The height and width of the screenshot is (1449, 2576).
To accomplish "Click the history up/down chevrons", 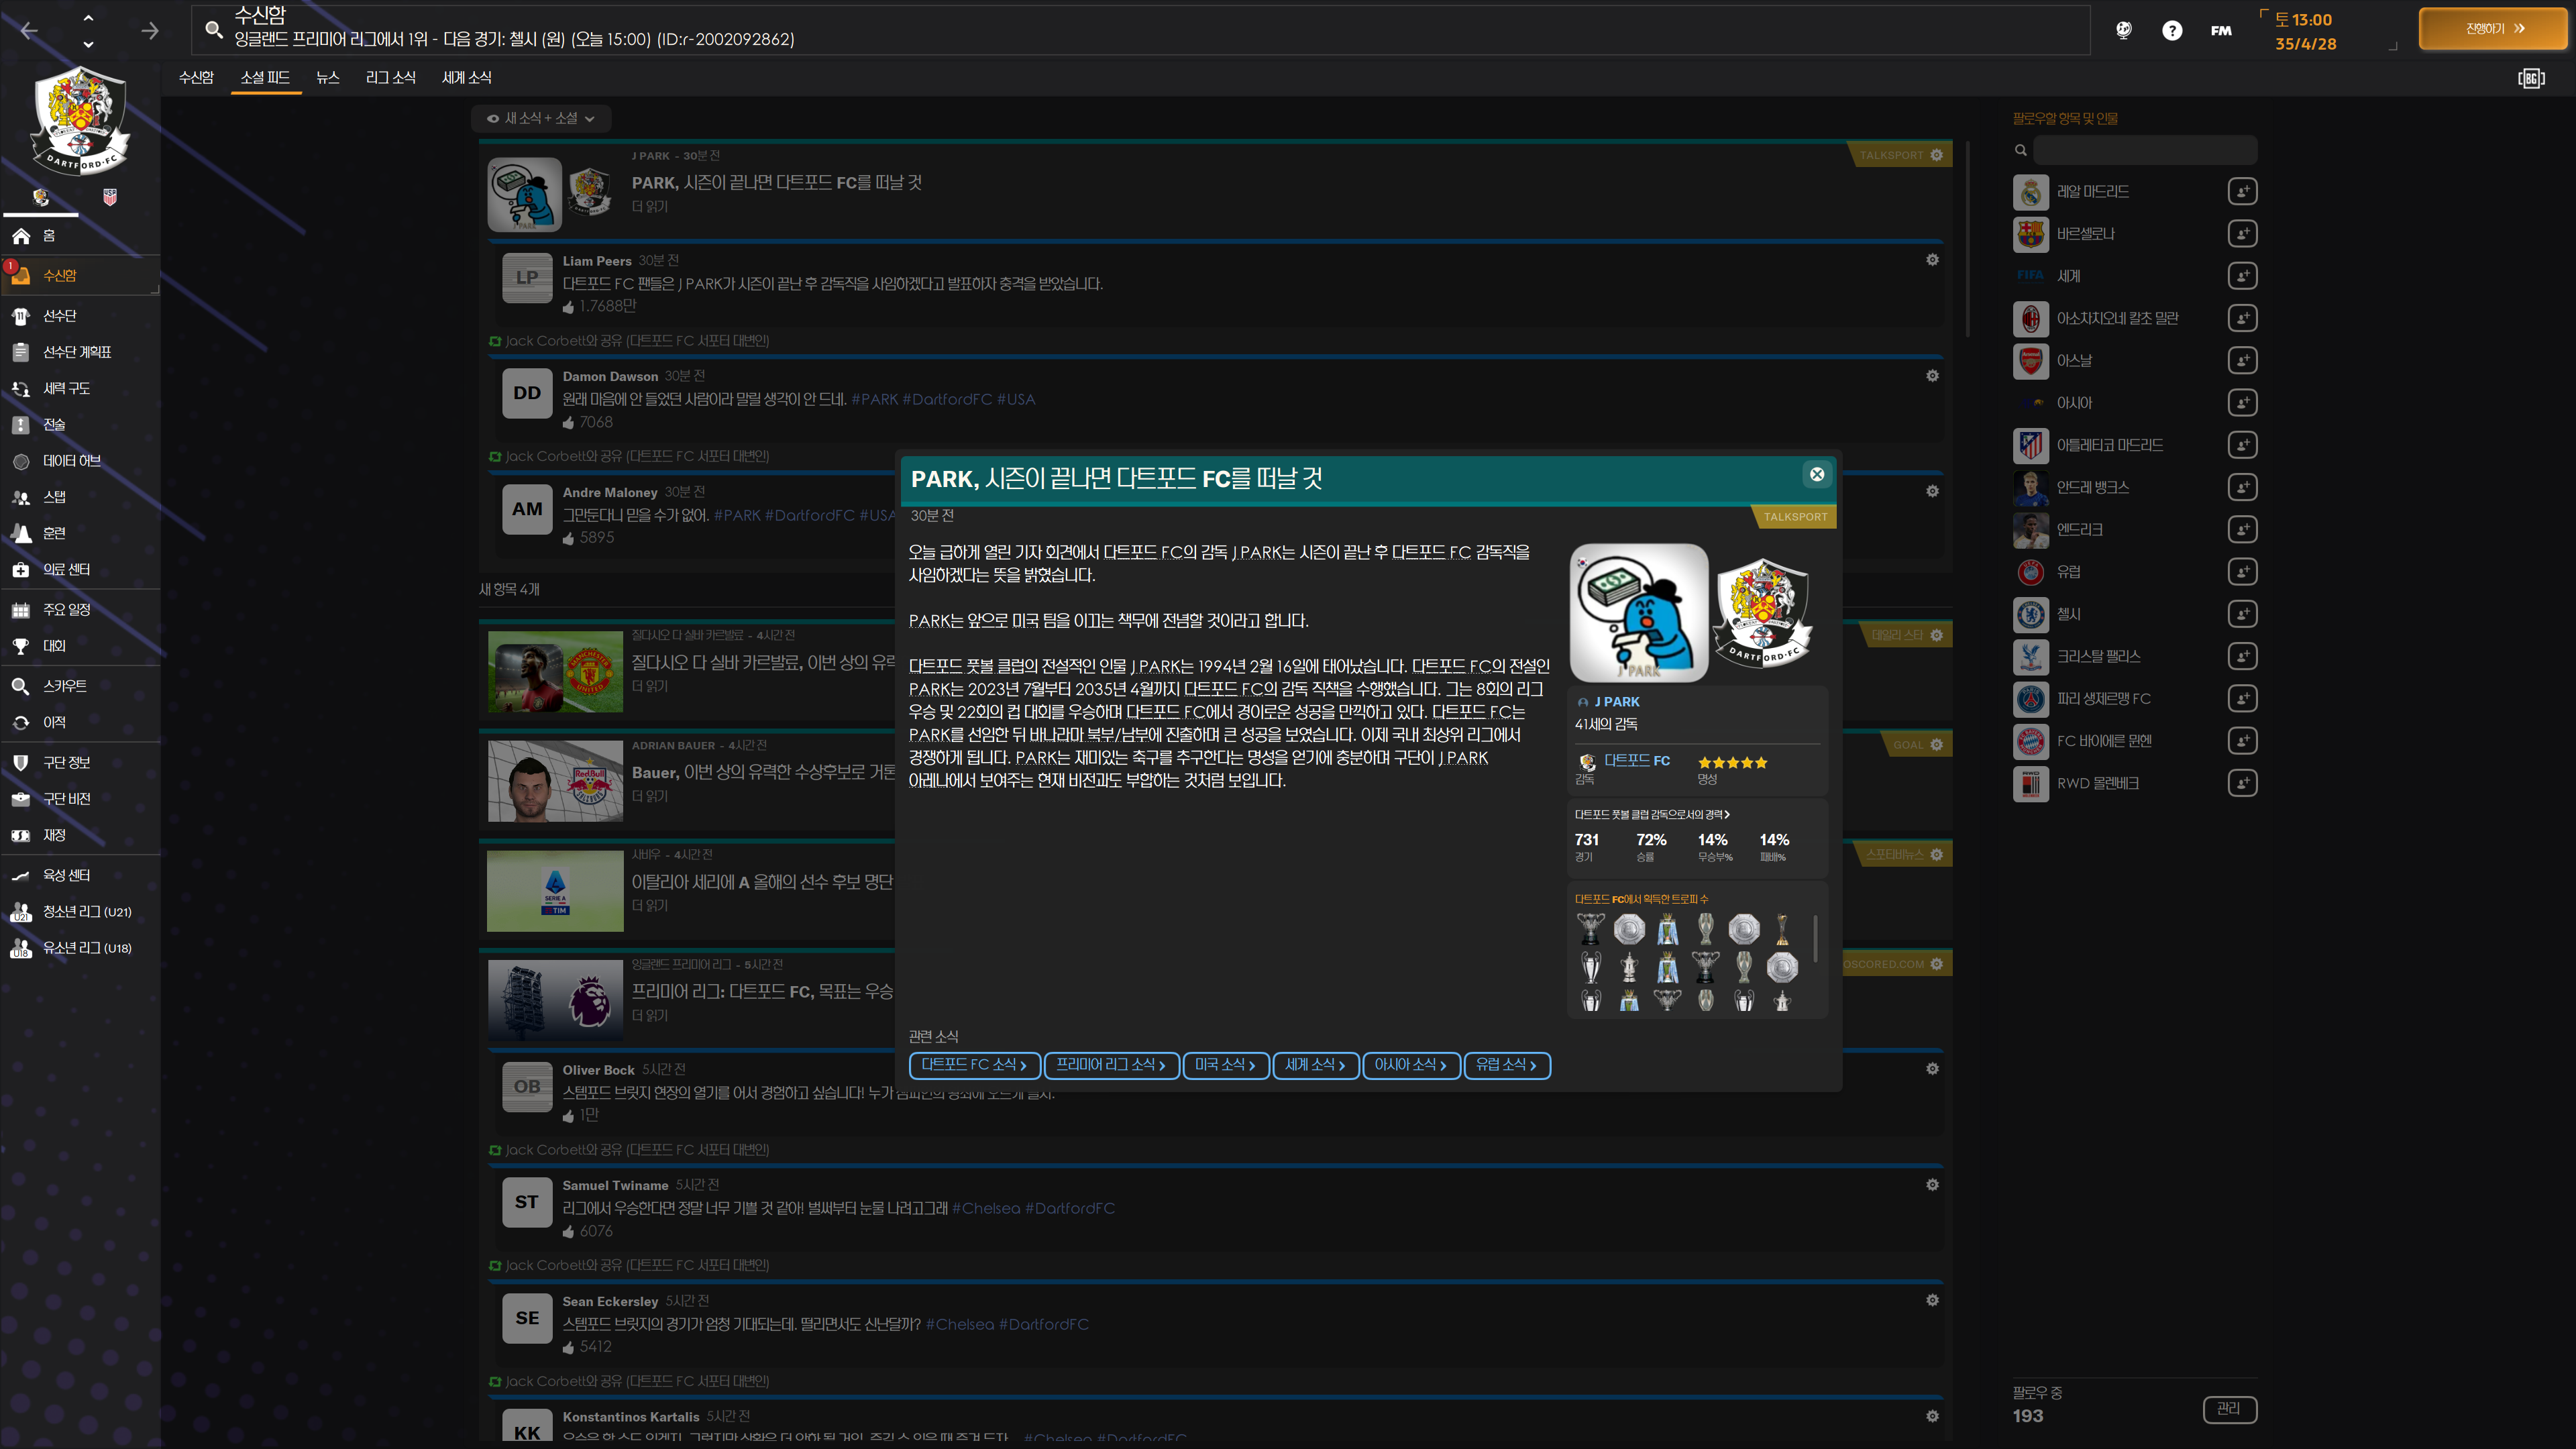I will click(88, 30).
